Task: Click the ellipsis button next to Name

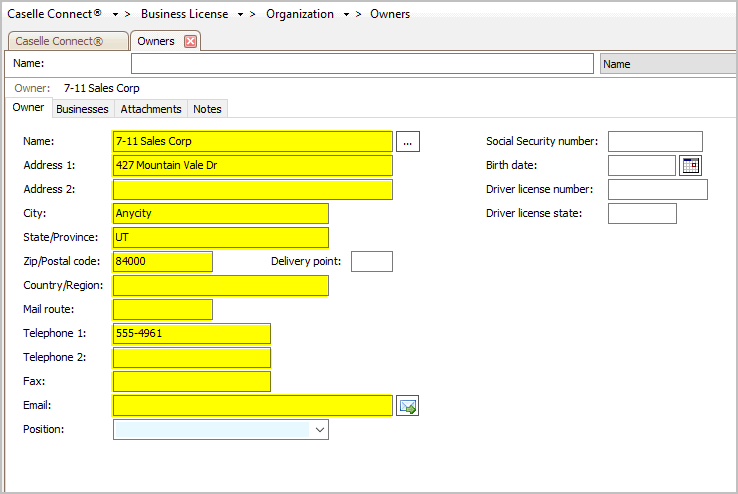Action: [408, 142]
